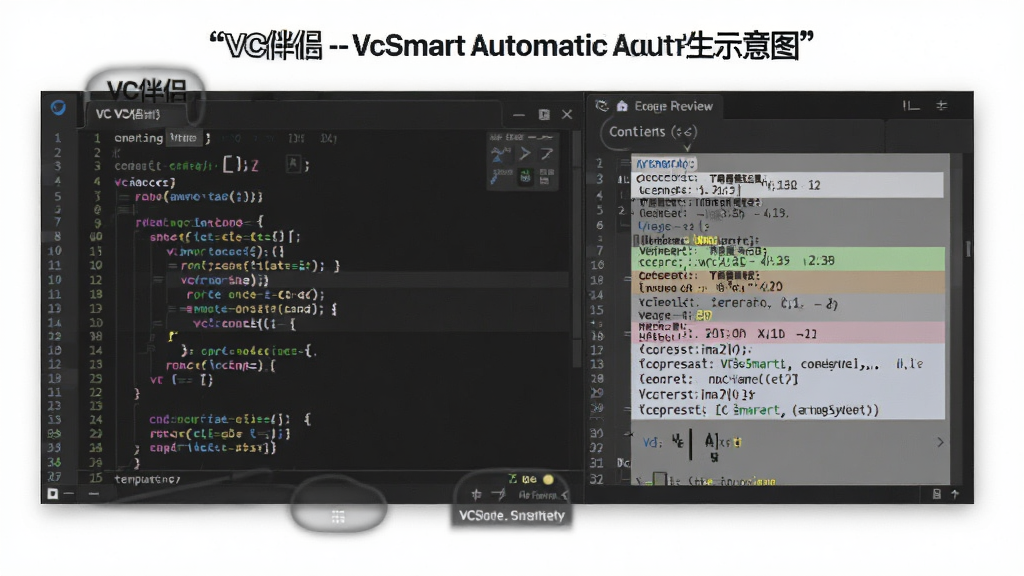Click the step-over arrow icon in the floating toolbar
1024x576 pixels.
pyautogui.click(x=547, y=153)
